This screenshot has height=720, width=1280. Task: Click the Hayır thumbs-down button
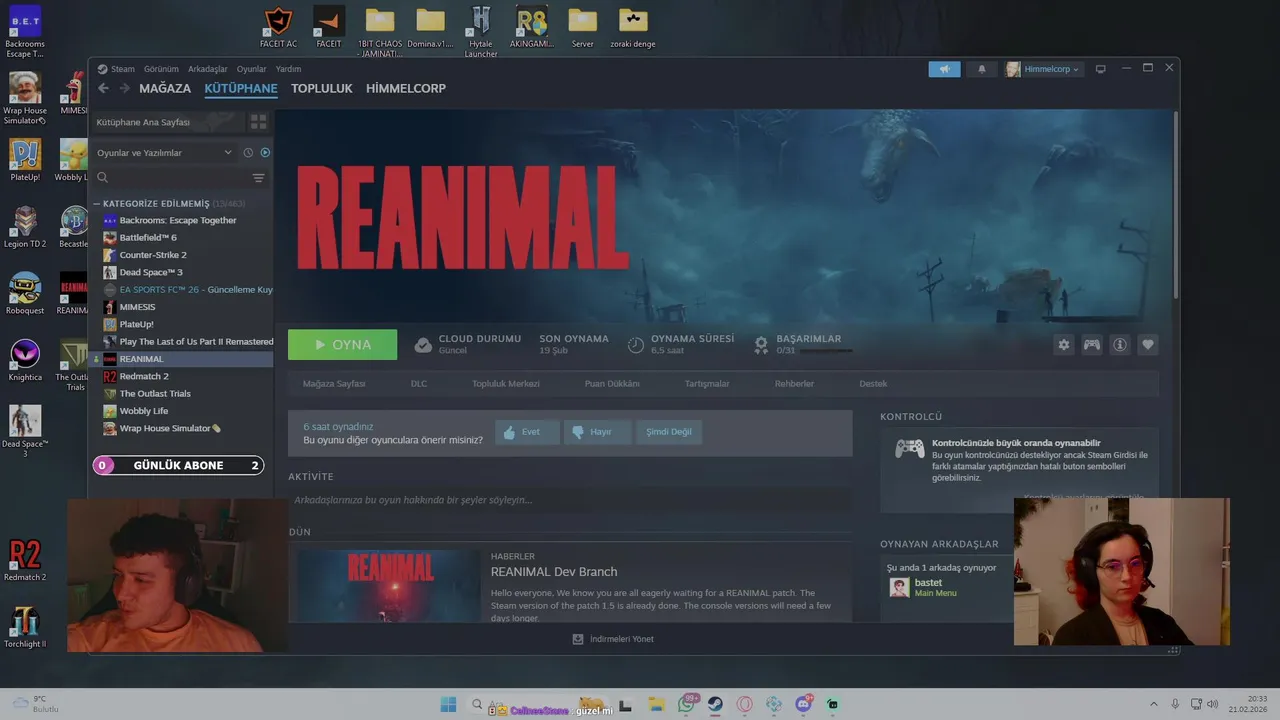(x=596, y=432)
